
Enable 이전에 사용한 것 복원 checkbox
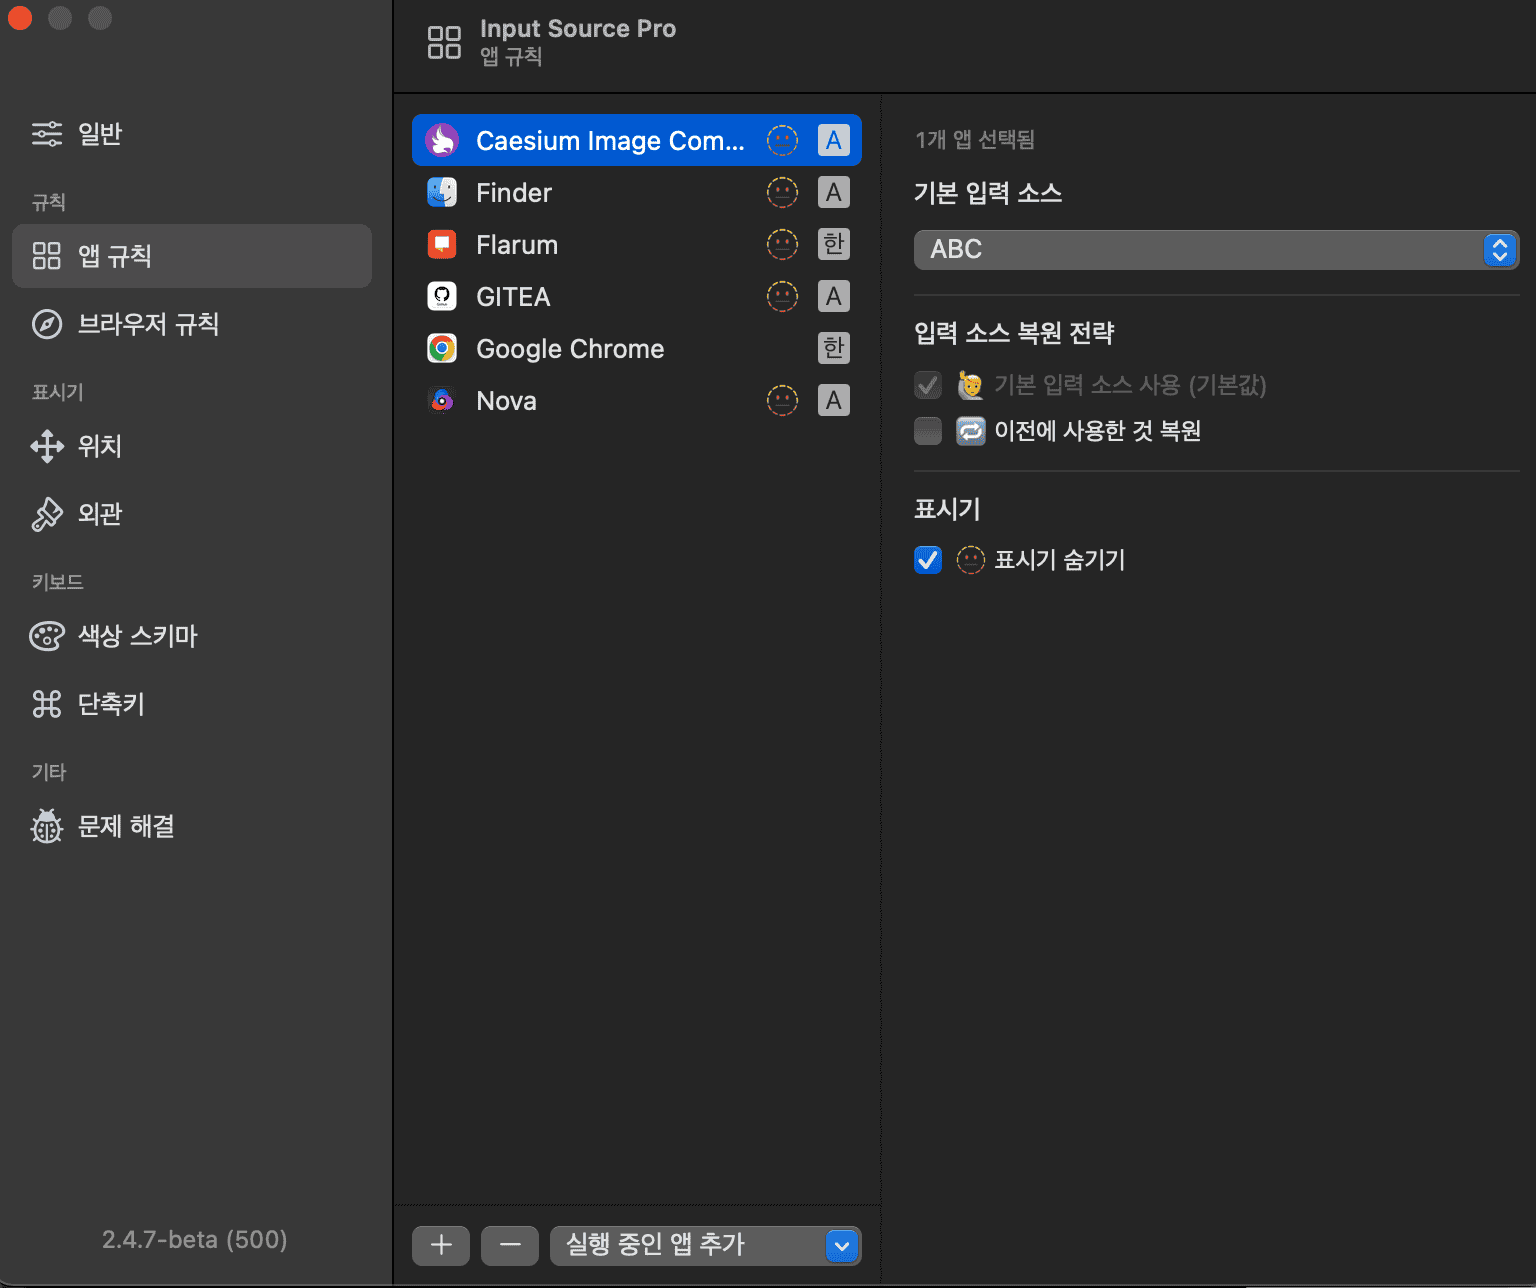(x=928, y=431)
